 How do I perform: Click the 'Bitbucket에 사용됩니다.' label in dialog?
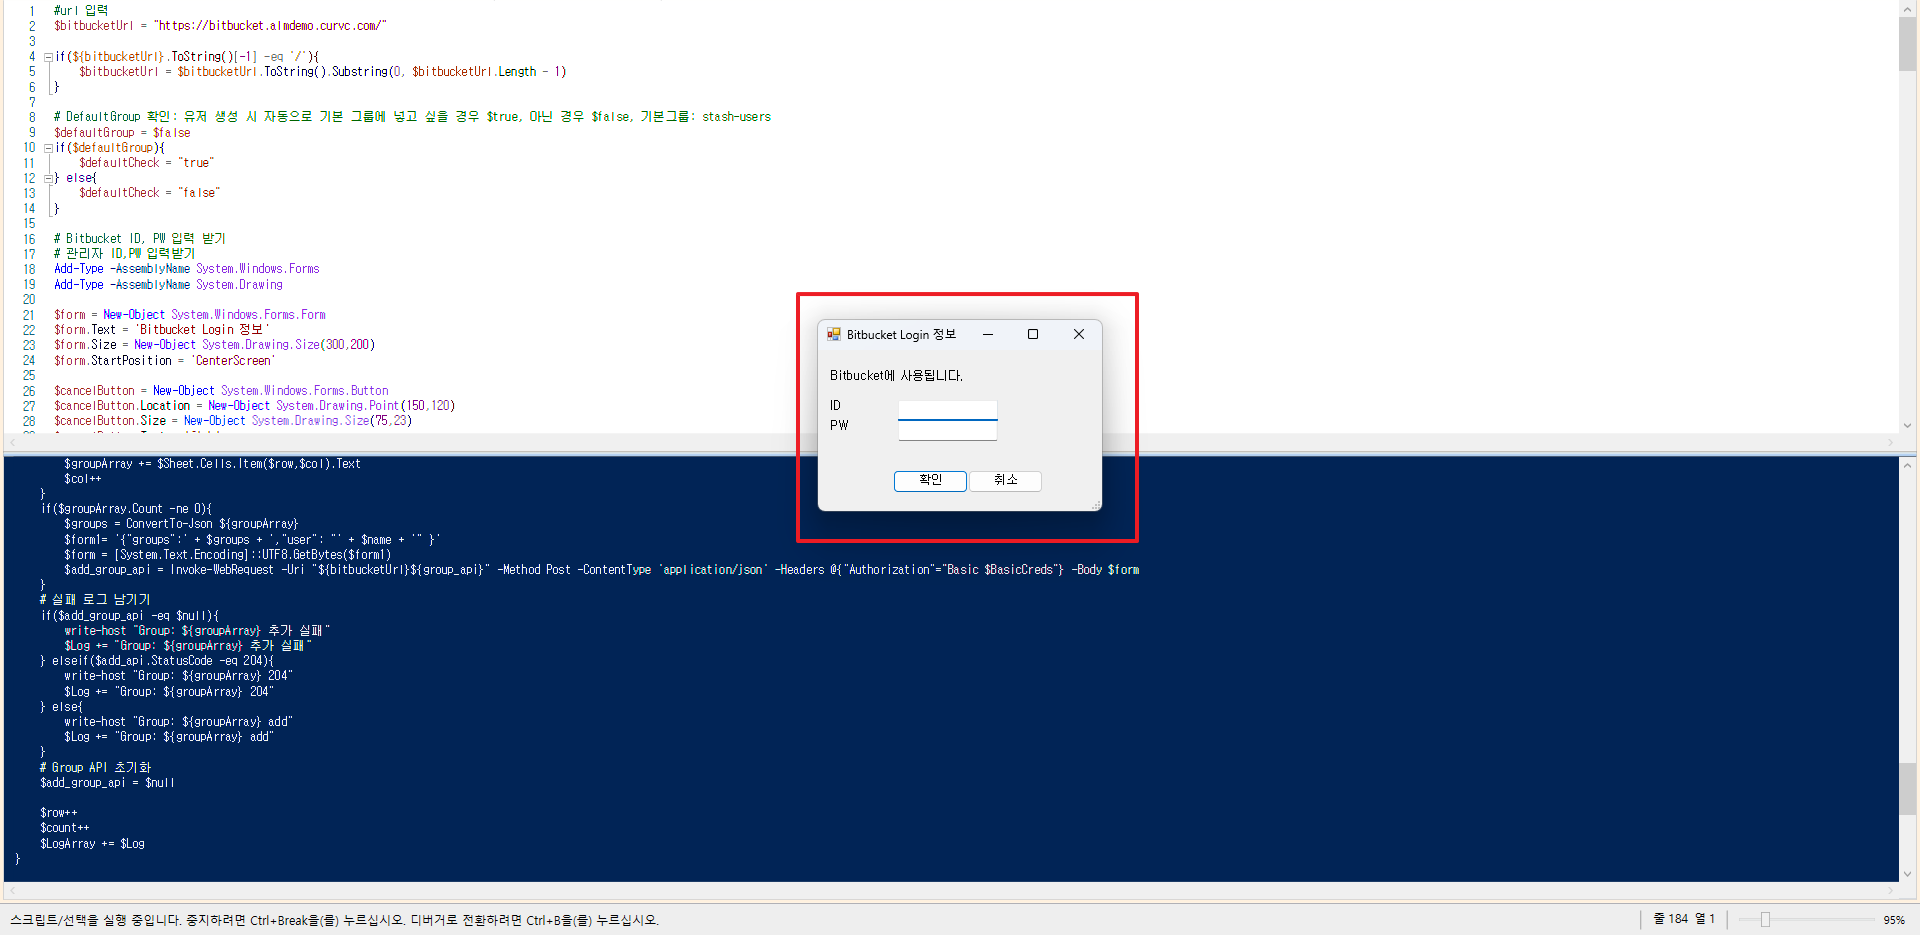coord(896,376)
